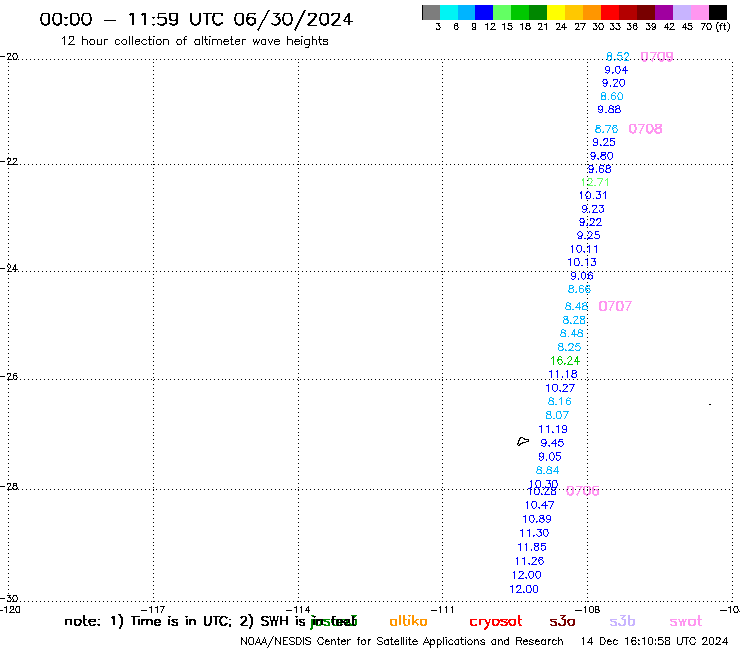Select the timestamp 14 Dec 16:10:58 UTC 2024
This screenshot has width=740, height=650.
(x=654, y=642)
